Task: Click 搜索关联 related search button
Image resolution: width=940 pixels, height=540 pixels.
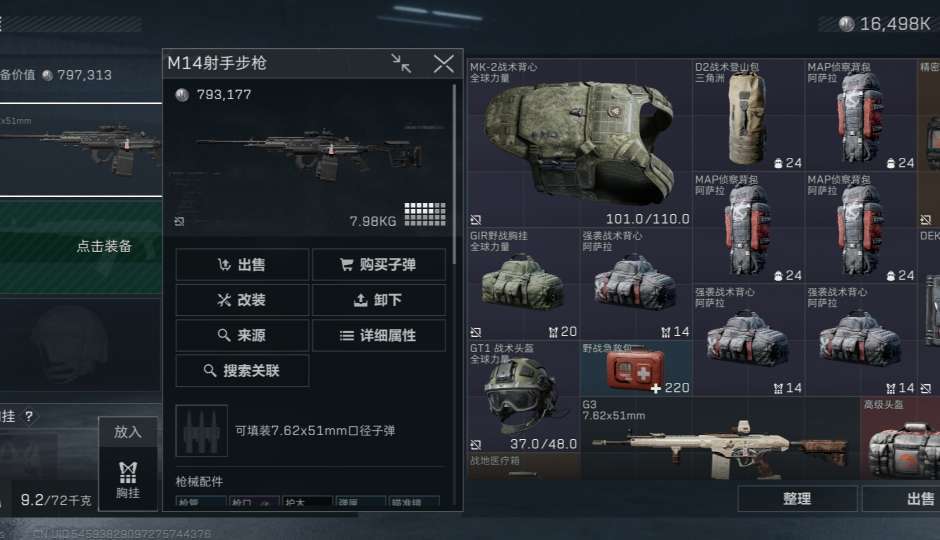Action: point(242,370)
